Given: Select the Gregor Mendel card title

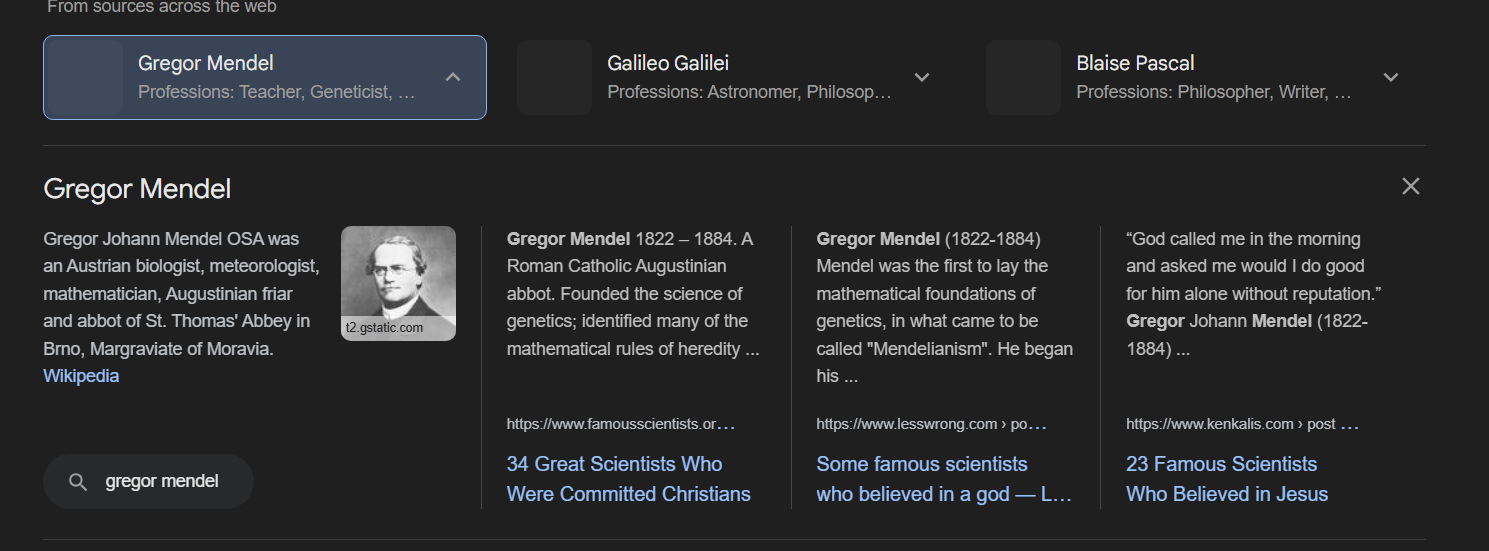Looking at the screenshot, I should (x=206, y=63).
